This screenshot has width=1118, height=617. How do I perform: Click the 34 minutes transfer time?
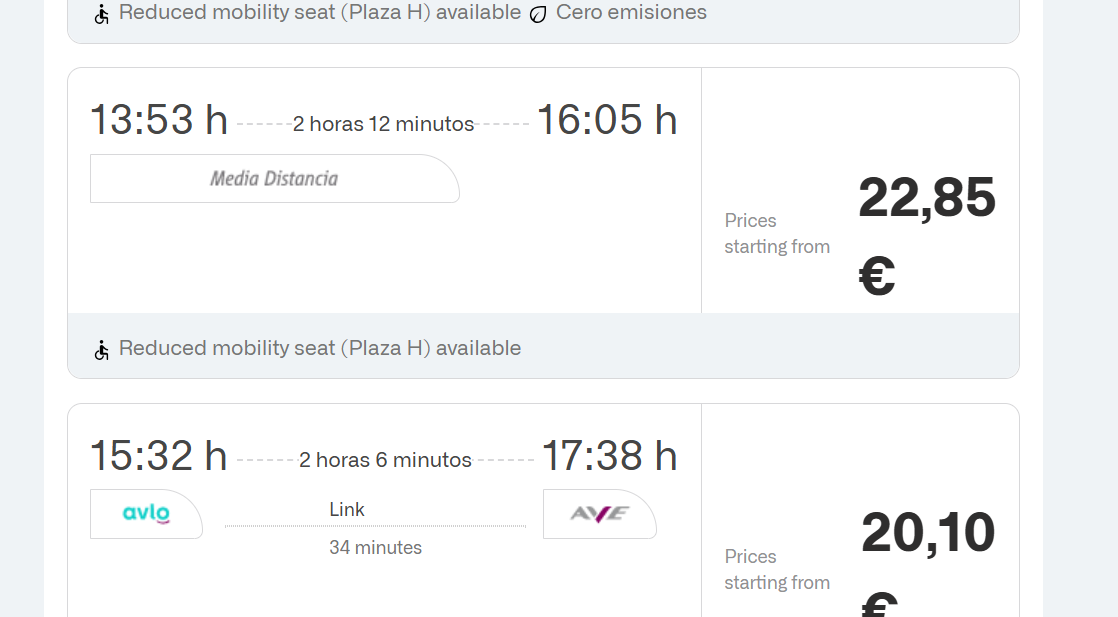point(375,548)
